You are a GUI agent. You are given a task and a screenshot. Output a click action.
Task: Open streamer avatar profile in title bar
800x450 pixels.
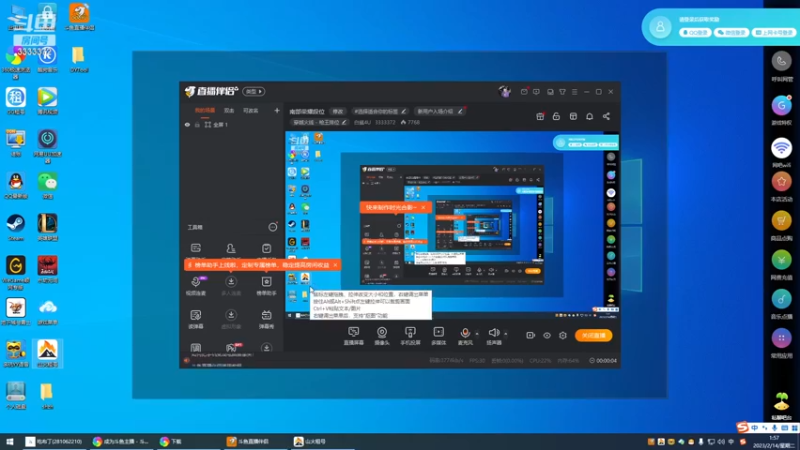(x=505, y=91)
